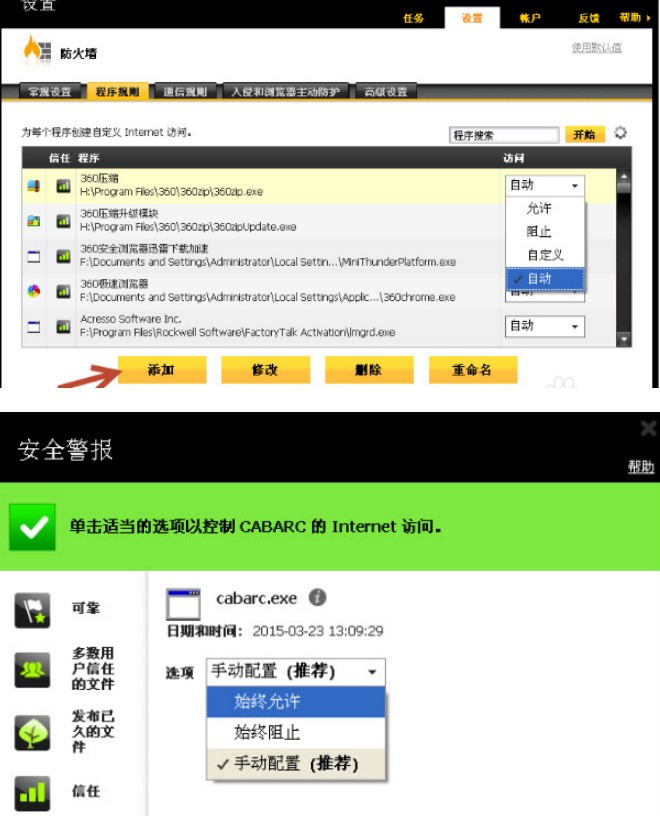Click the 程序搜索 input field

(504, 135)
